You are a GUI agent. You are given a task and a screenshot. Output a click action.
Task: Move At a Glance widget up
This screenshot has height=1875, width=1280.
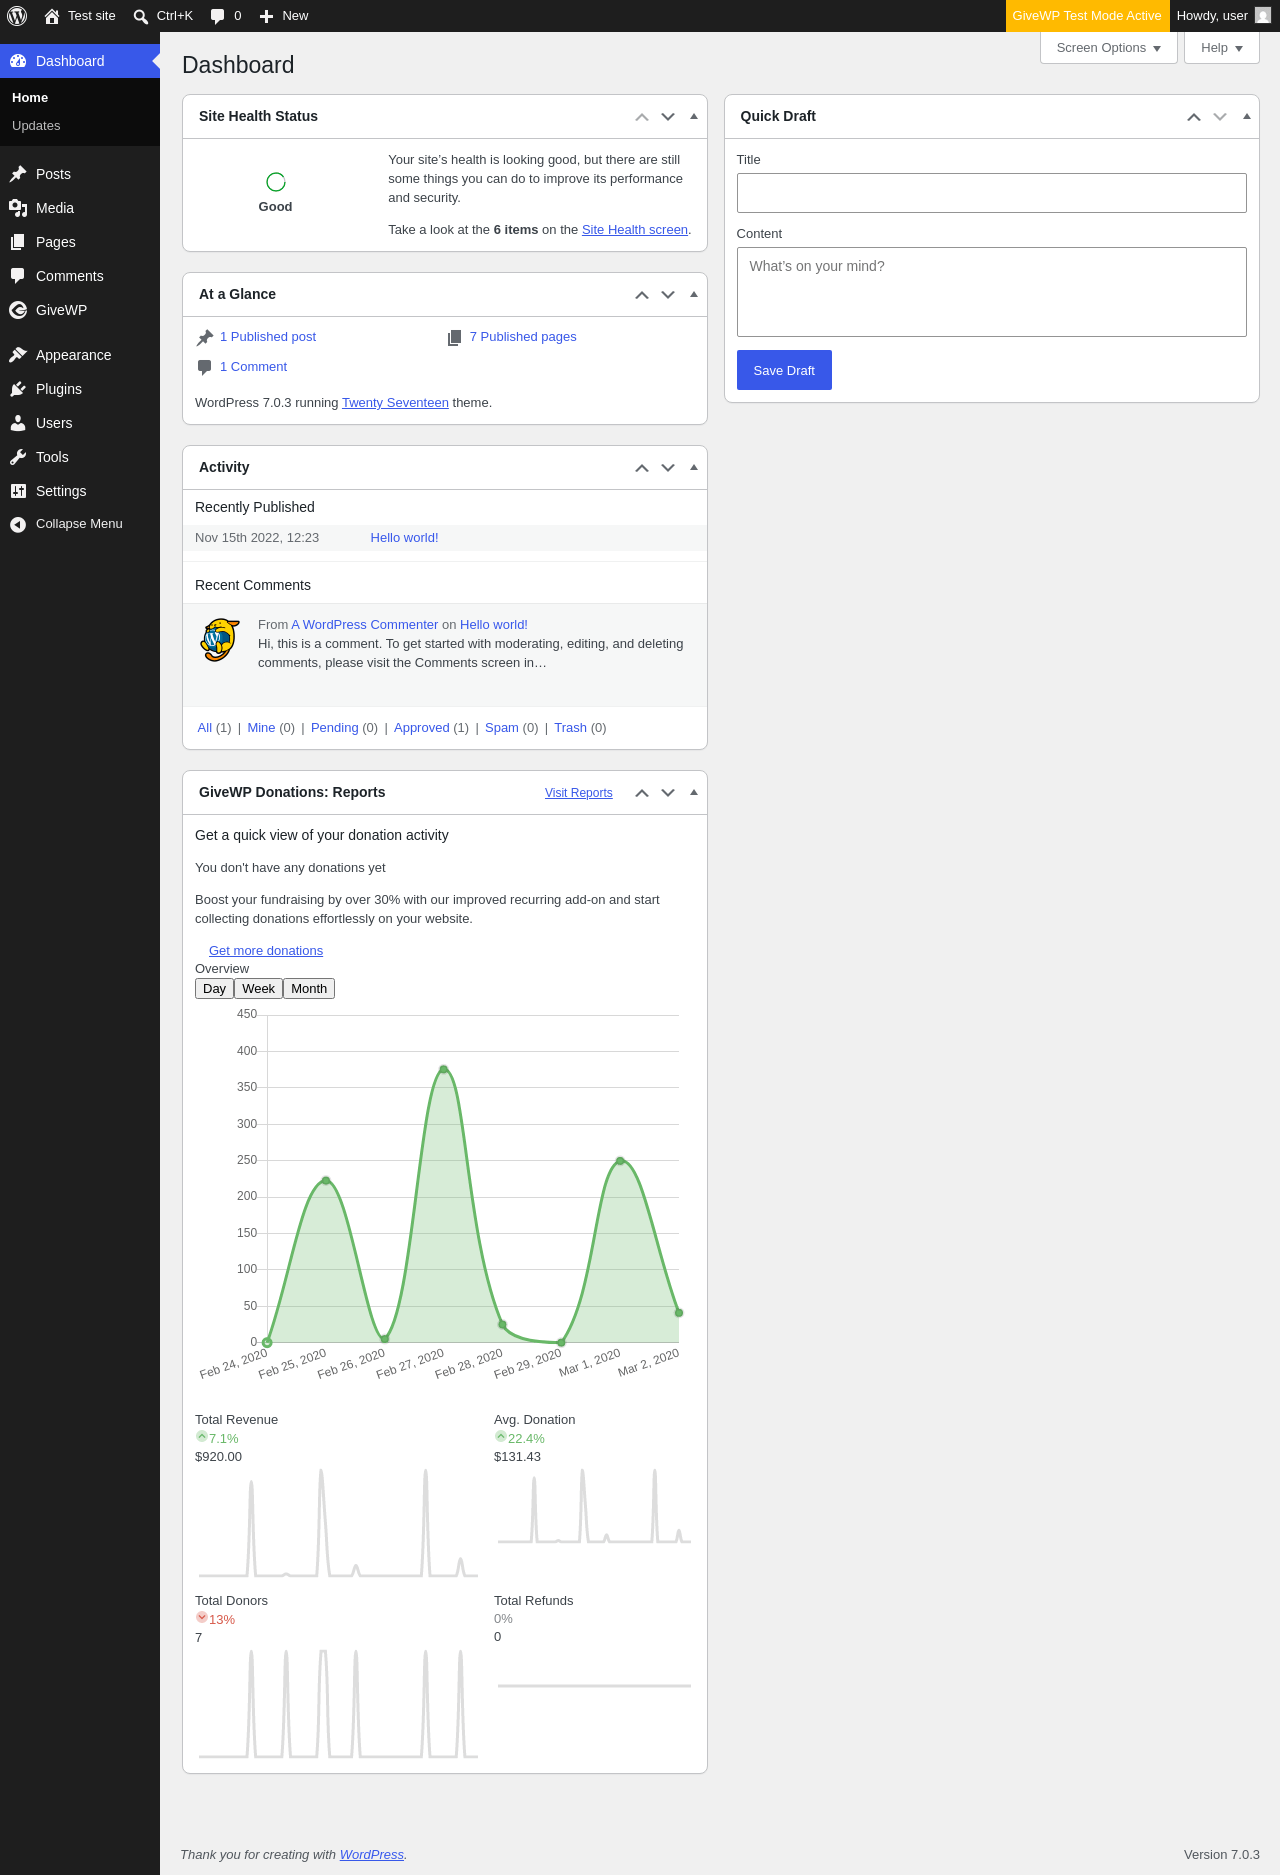point(642,295)
